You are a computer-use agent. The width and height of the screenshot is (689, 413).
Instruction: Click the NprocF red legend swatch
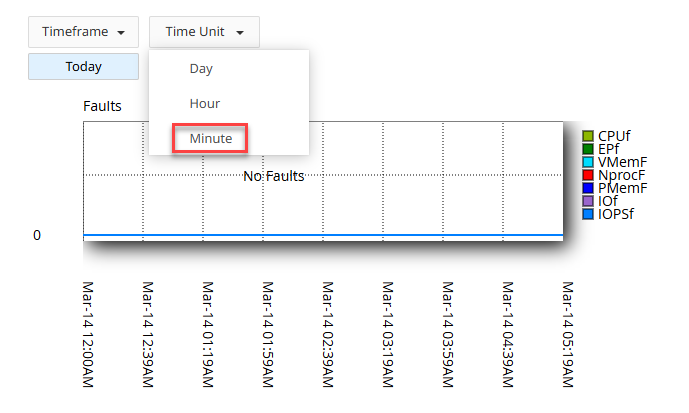pyautogui.click(x=589, y=175)
